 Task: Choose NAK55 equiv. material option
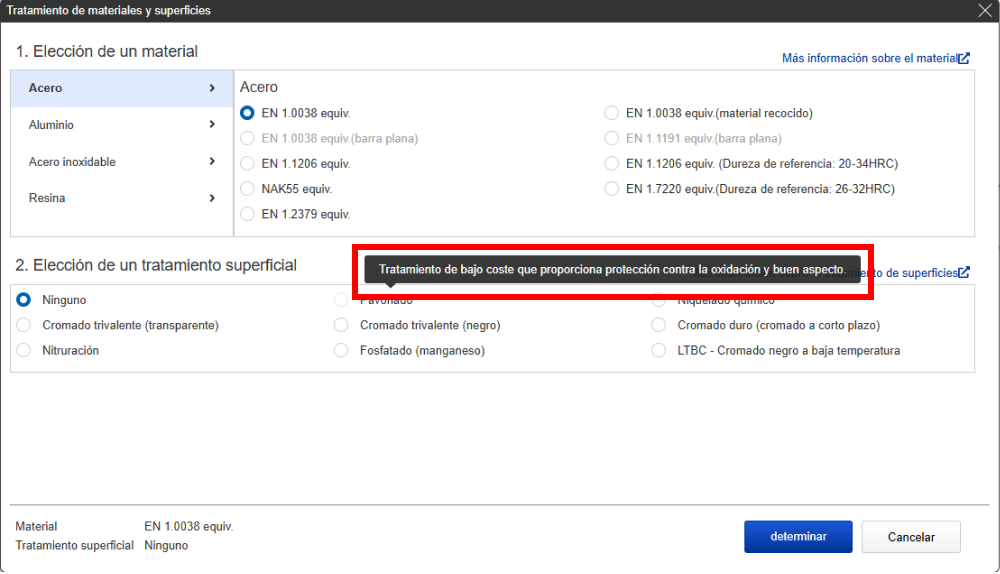(x=248, y=188)
